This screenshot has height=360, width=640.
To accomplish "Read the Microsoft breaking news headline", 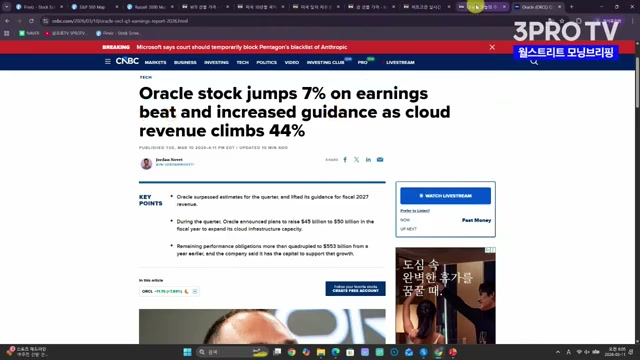I will point(242,47).
